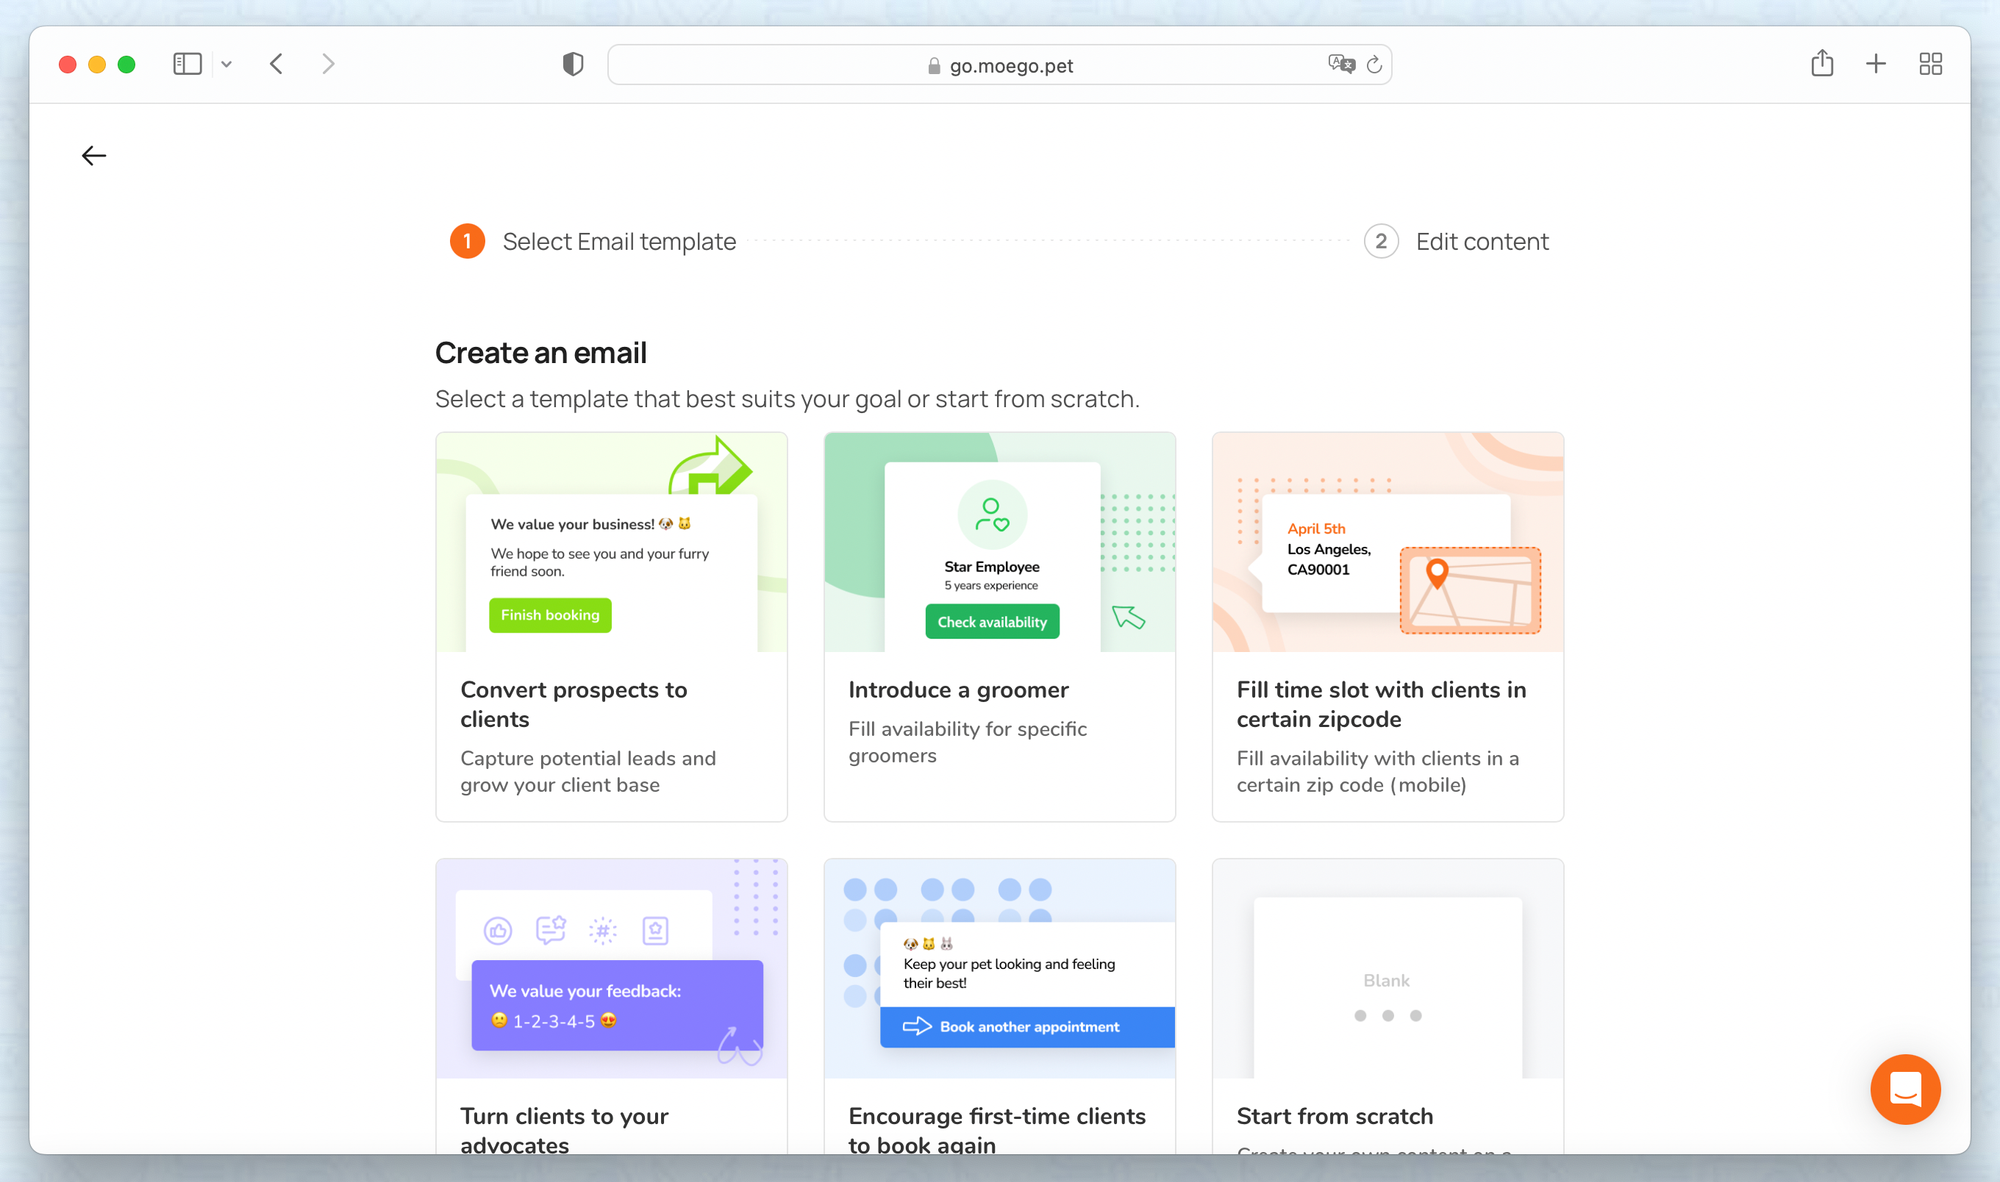Choose Turn clients to your advocates template
Viewport: 2000px width, 1182px height.
pyautogui.click(x=611, y=1005)
